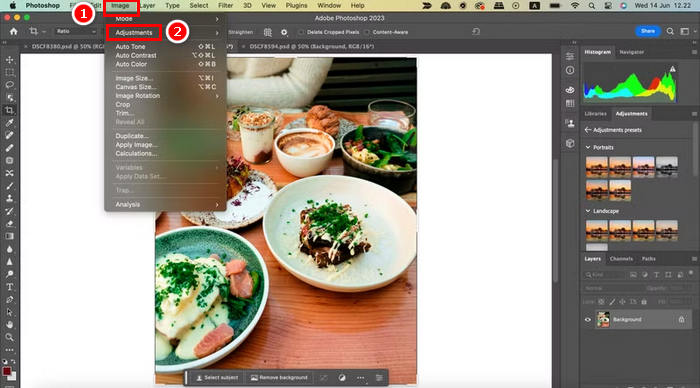Screen dimensions: 700x388
Task: Toggle Delete Cropped Pixels checkbox
Action: (x=301, y=32)
